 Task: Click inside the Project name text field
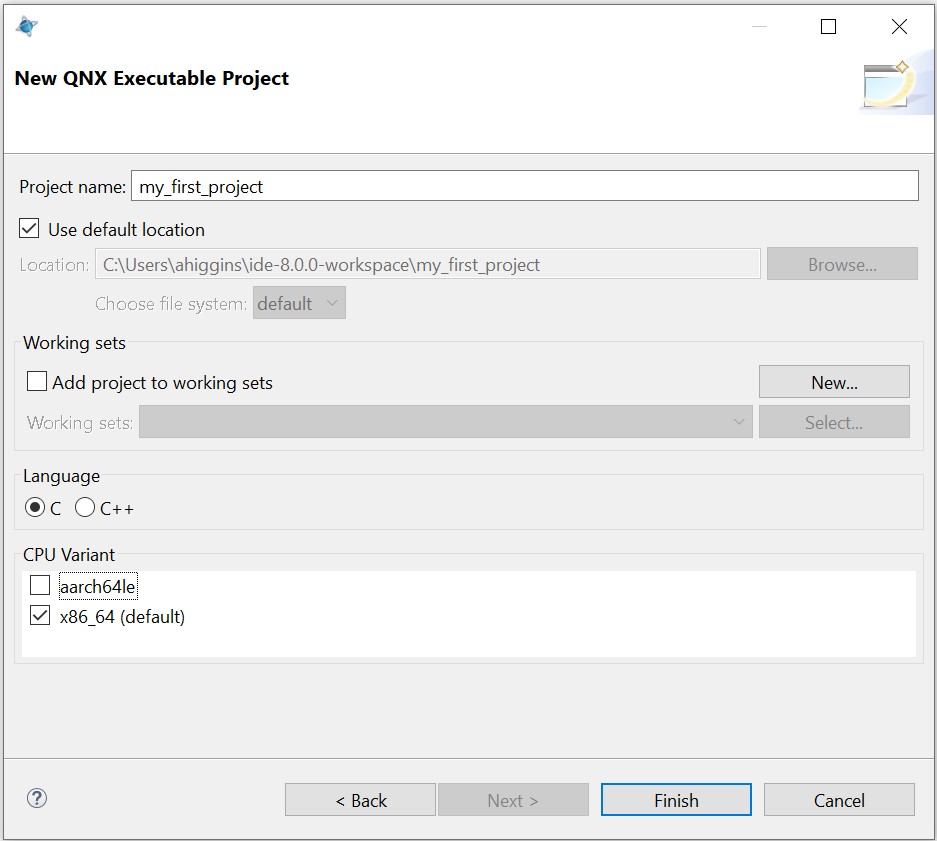(x=400, y=186)
